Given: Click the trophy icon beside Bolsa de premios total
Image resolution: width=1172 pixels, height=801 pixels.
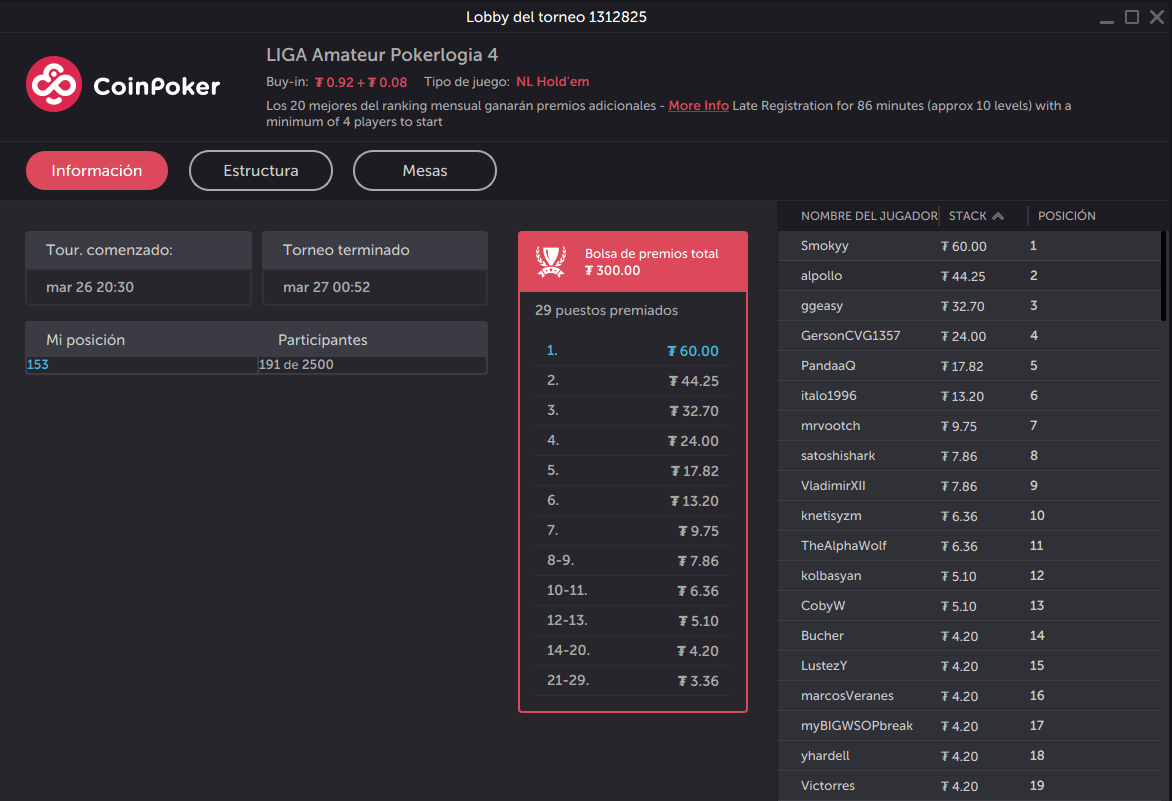Looking at the screenshot, I should click(x=549, y=261).
